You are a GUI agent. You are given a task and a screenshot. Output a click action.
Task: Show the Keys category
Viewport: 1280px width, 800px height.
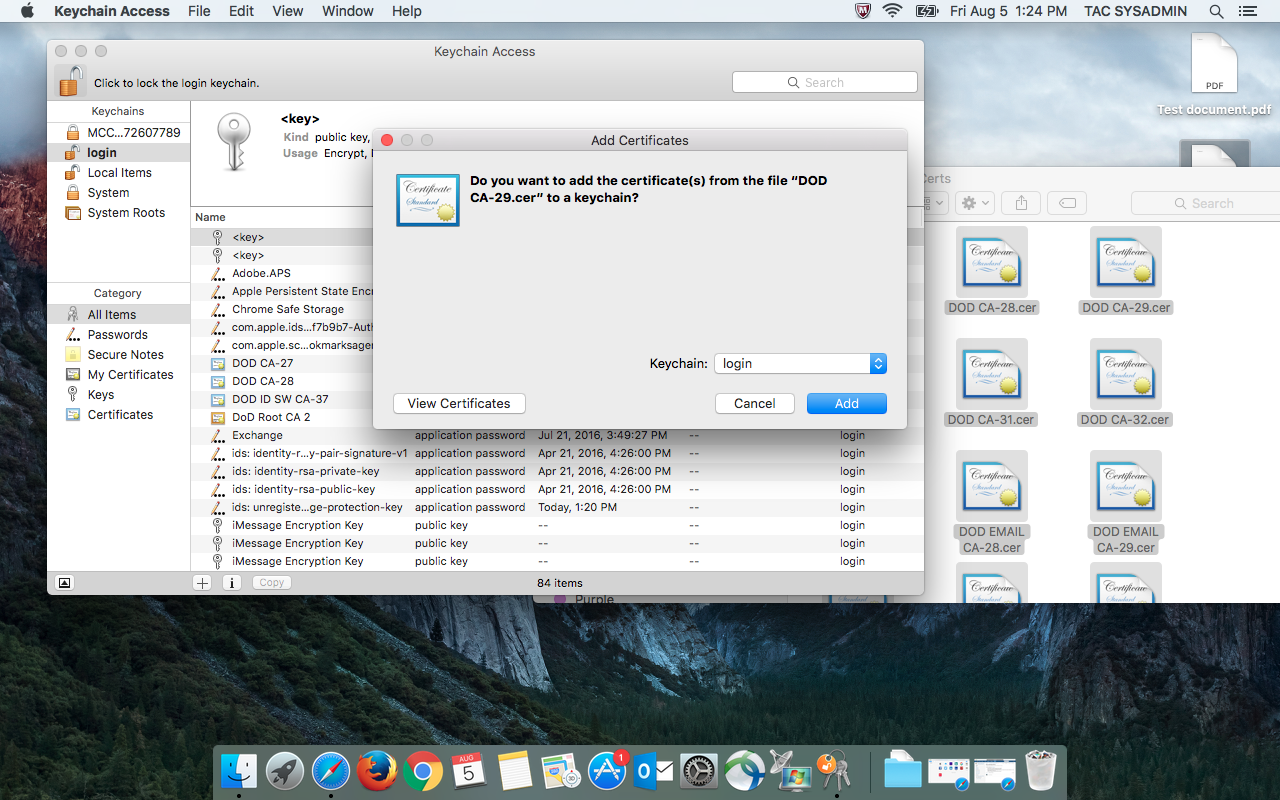point(118,395)
